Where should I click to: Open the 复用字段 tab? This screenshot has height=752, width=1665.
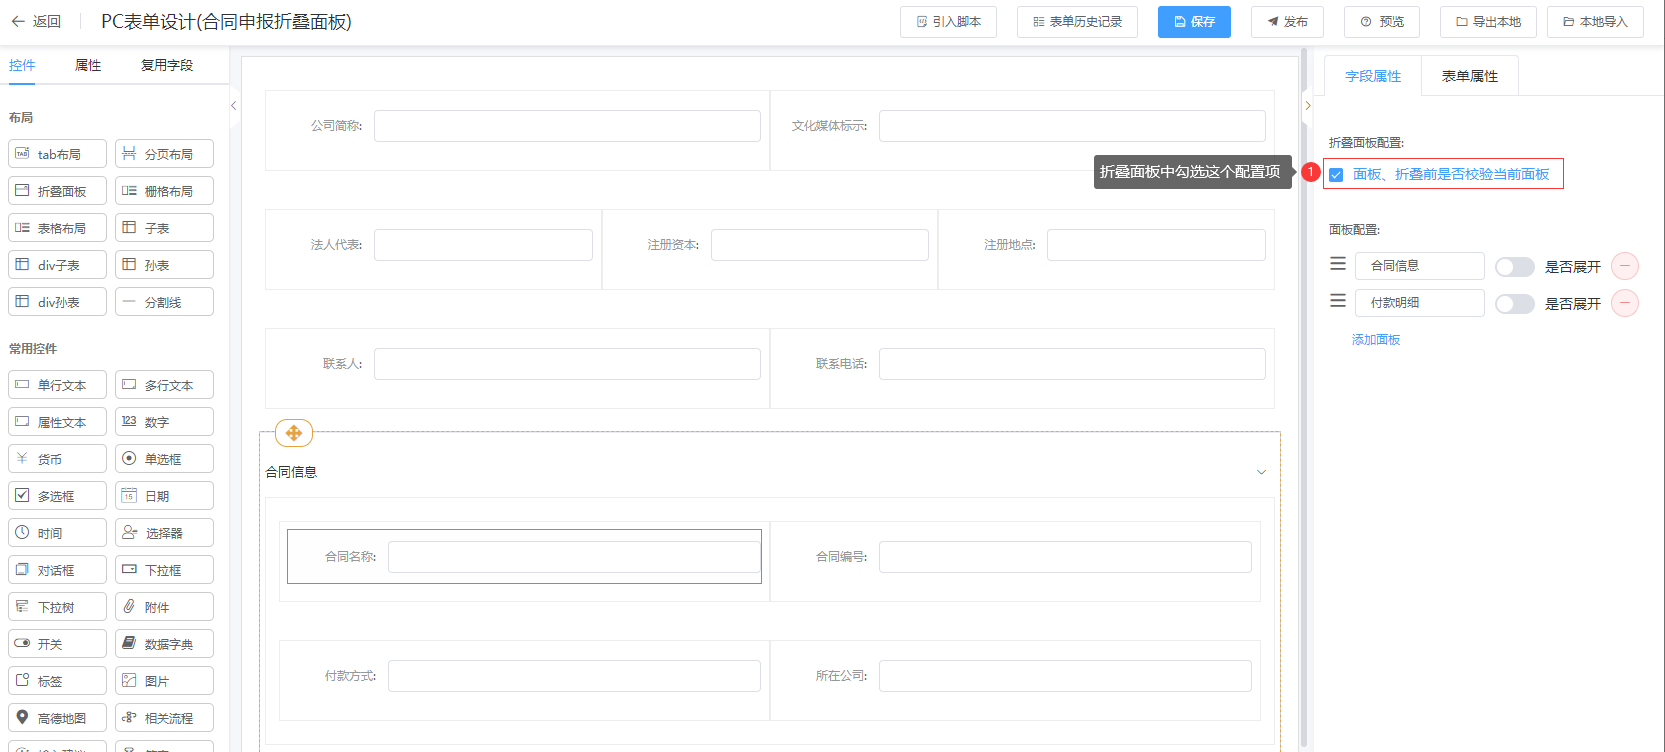(x=167, y=65)
